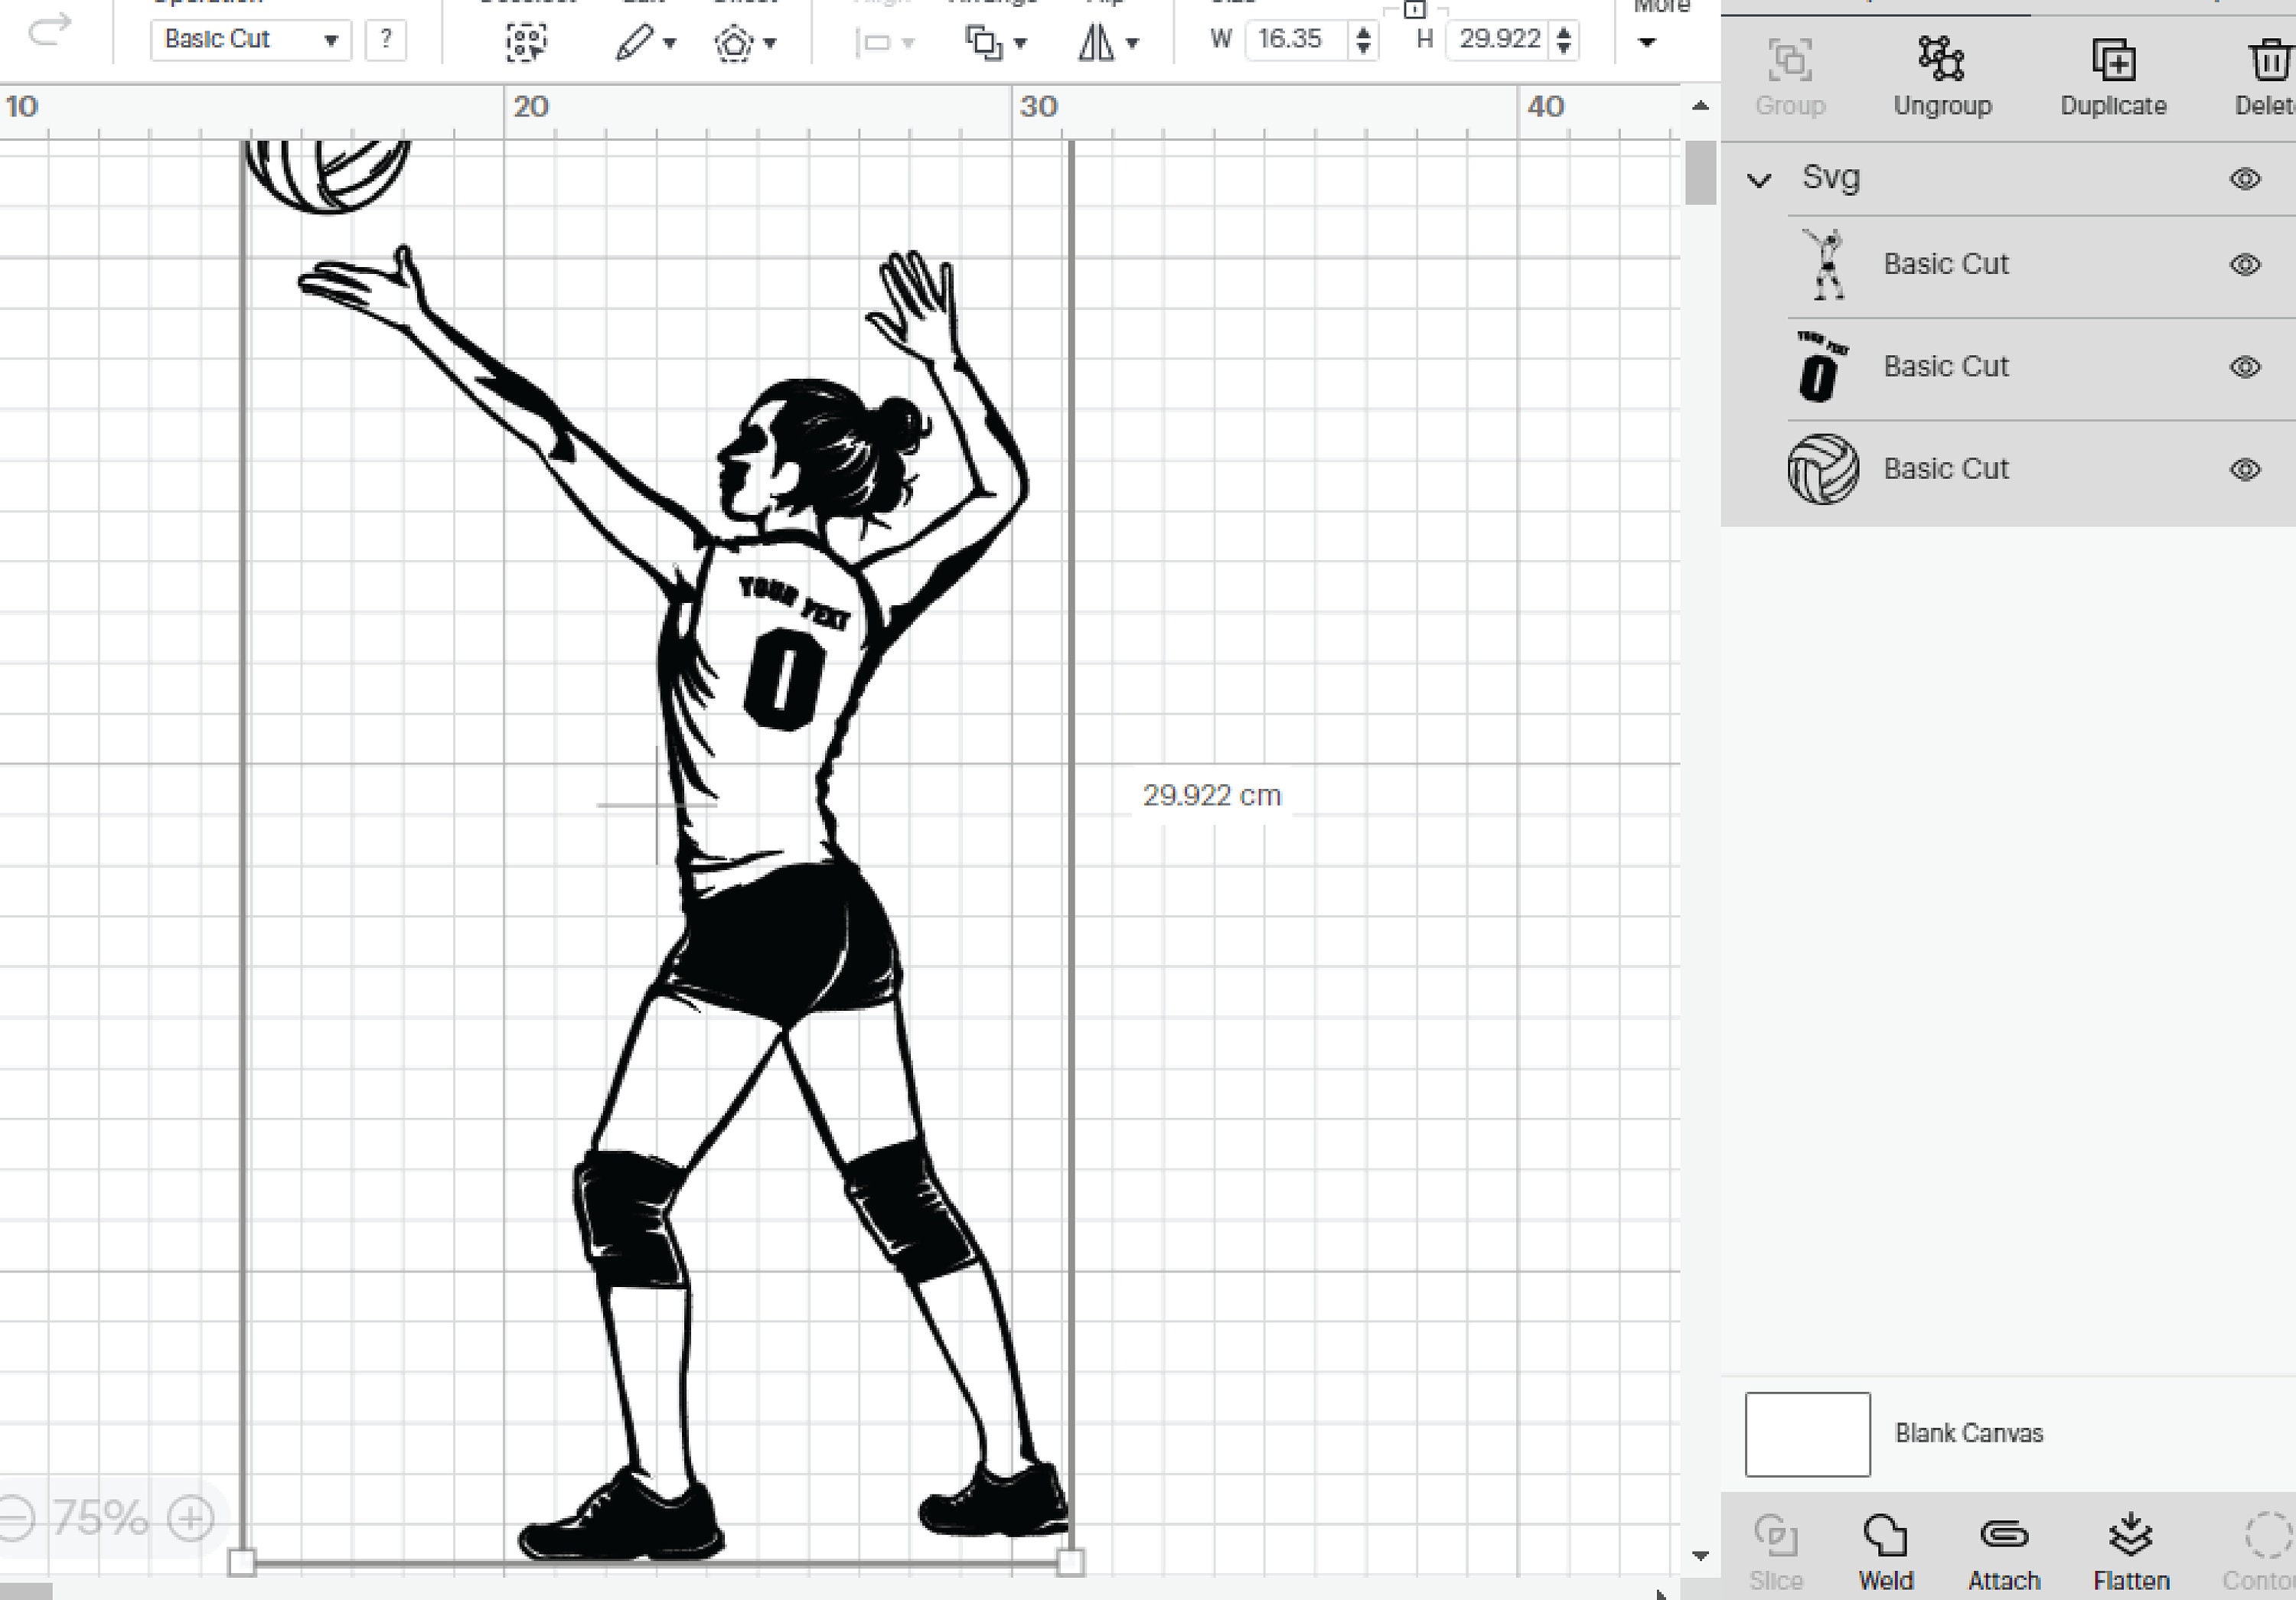
Task: Activate the Deselect tool
Action: [x=527, y=42]
